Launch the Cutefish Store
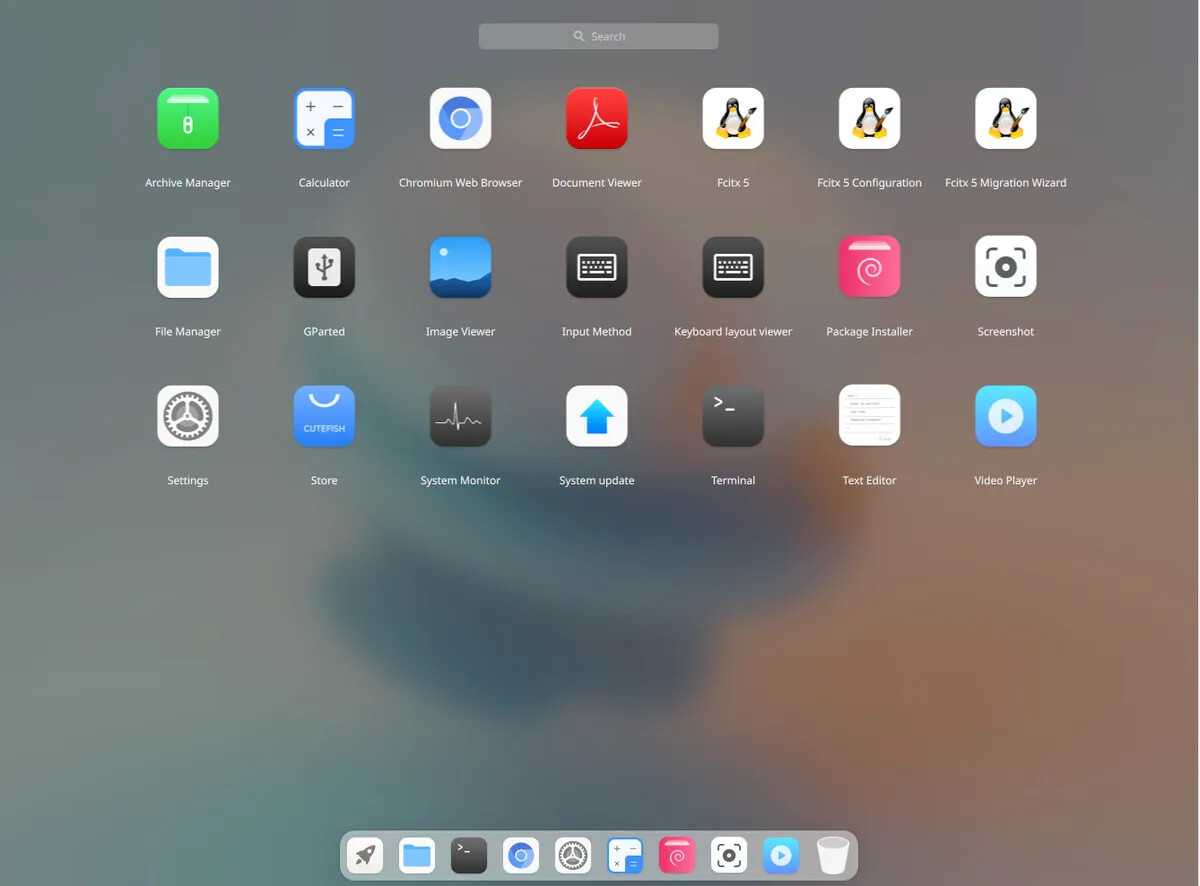This screenshot has width=1200, height=886. [324, 416]
